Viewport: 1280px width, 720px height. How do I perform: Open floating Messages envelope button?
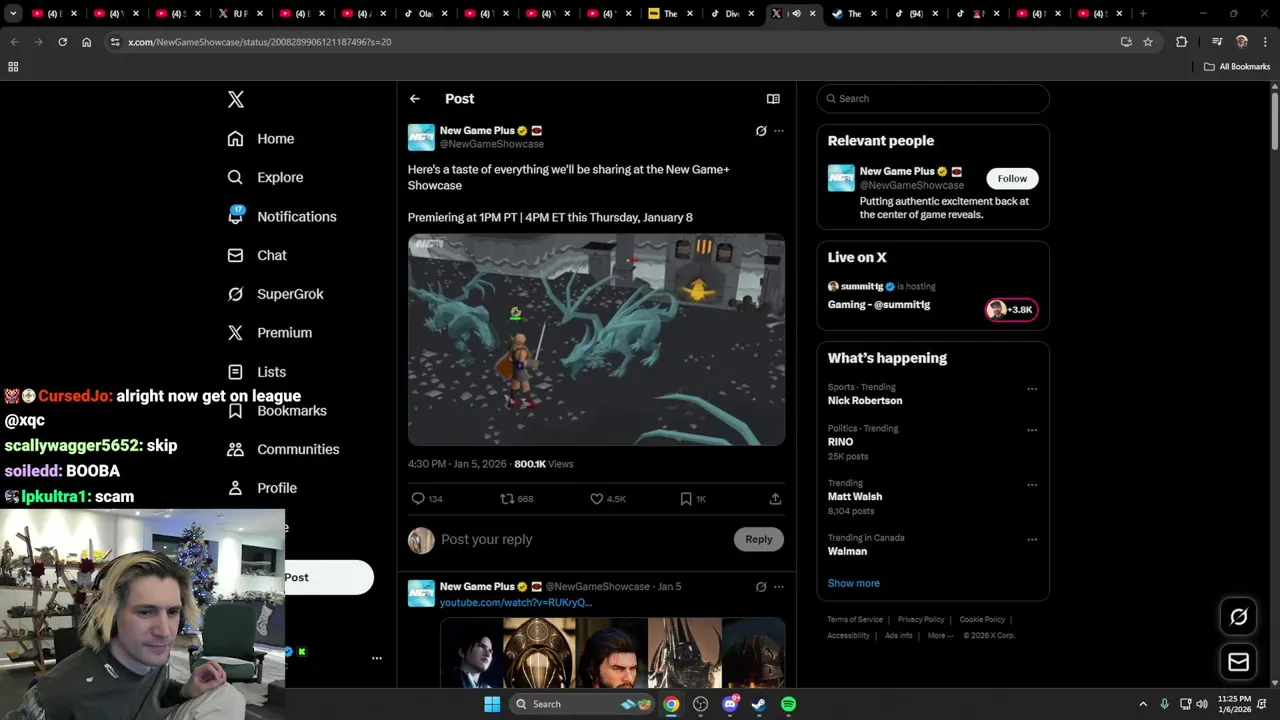pyautogui.click(x=1238, y=662)
